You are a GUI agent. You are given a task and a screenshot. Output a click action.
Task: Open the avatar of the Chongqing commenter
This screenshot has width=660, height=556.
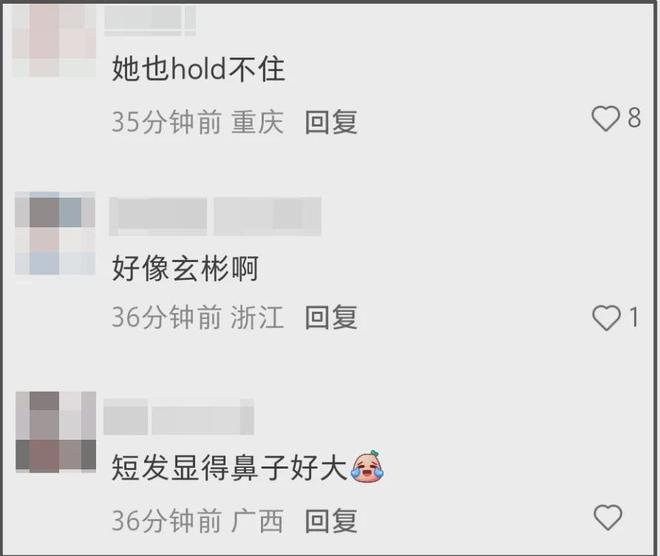(x=54, y=39)
